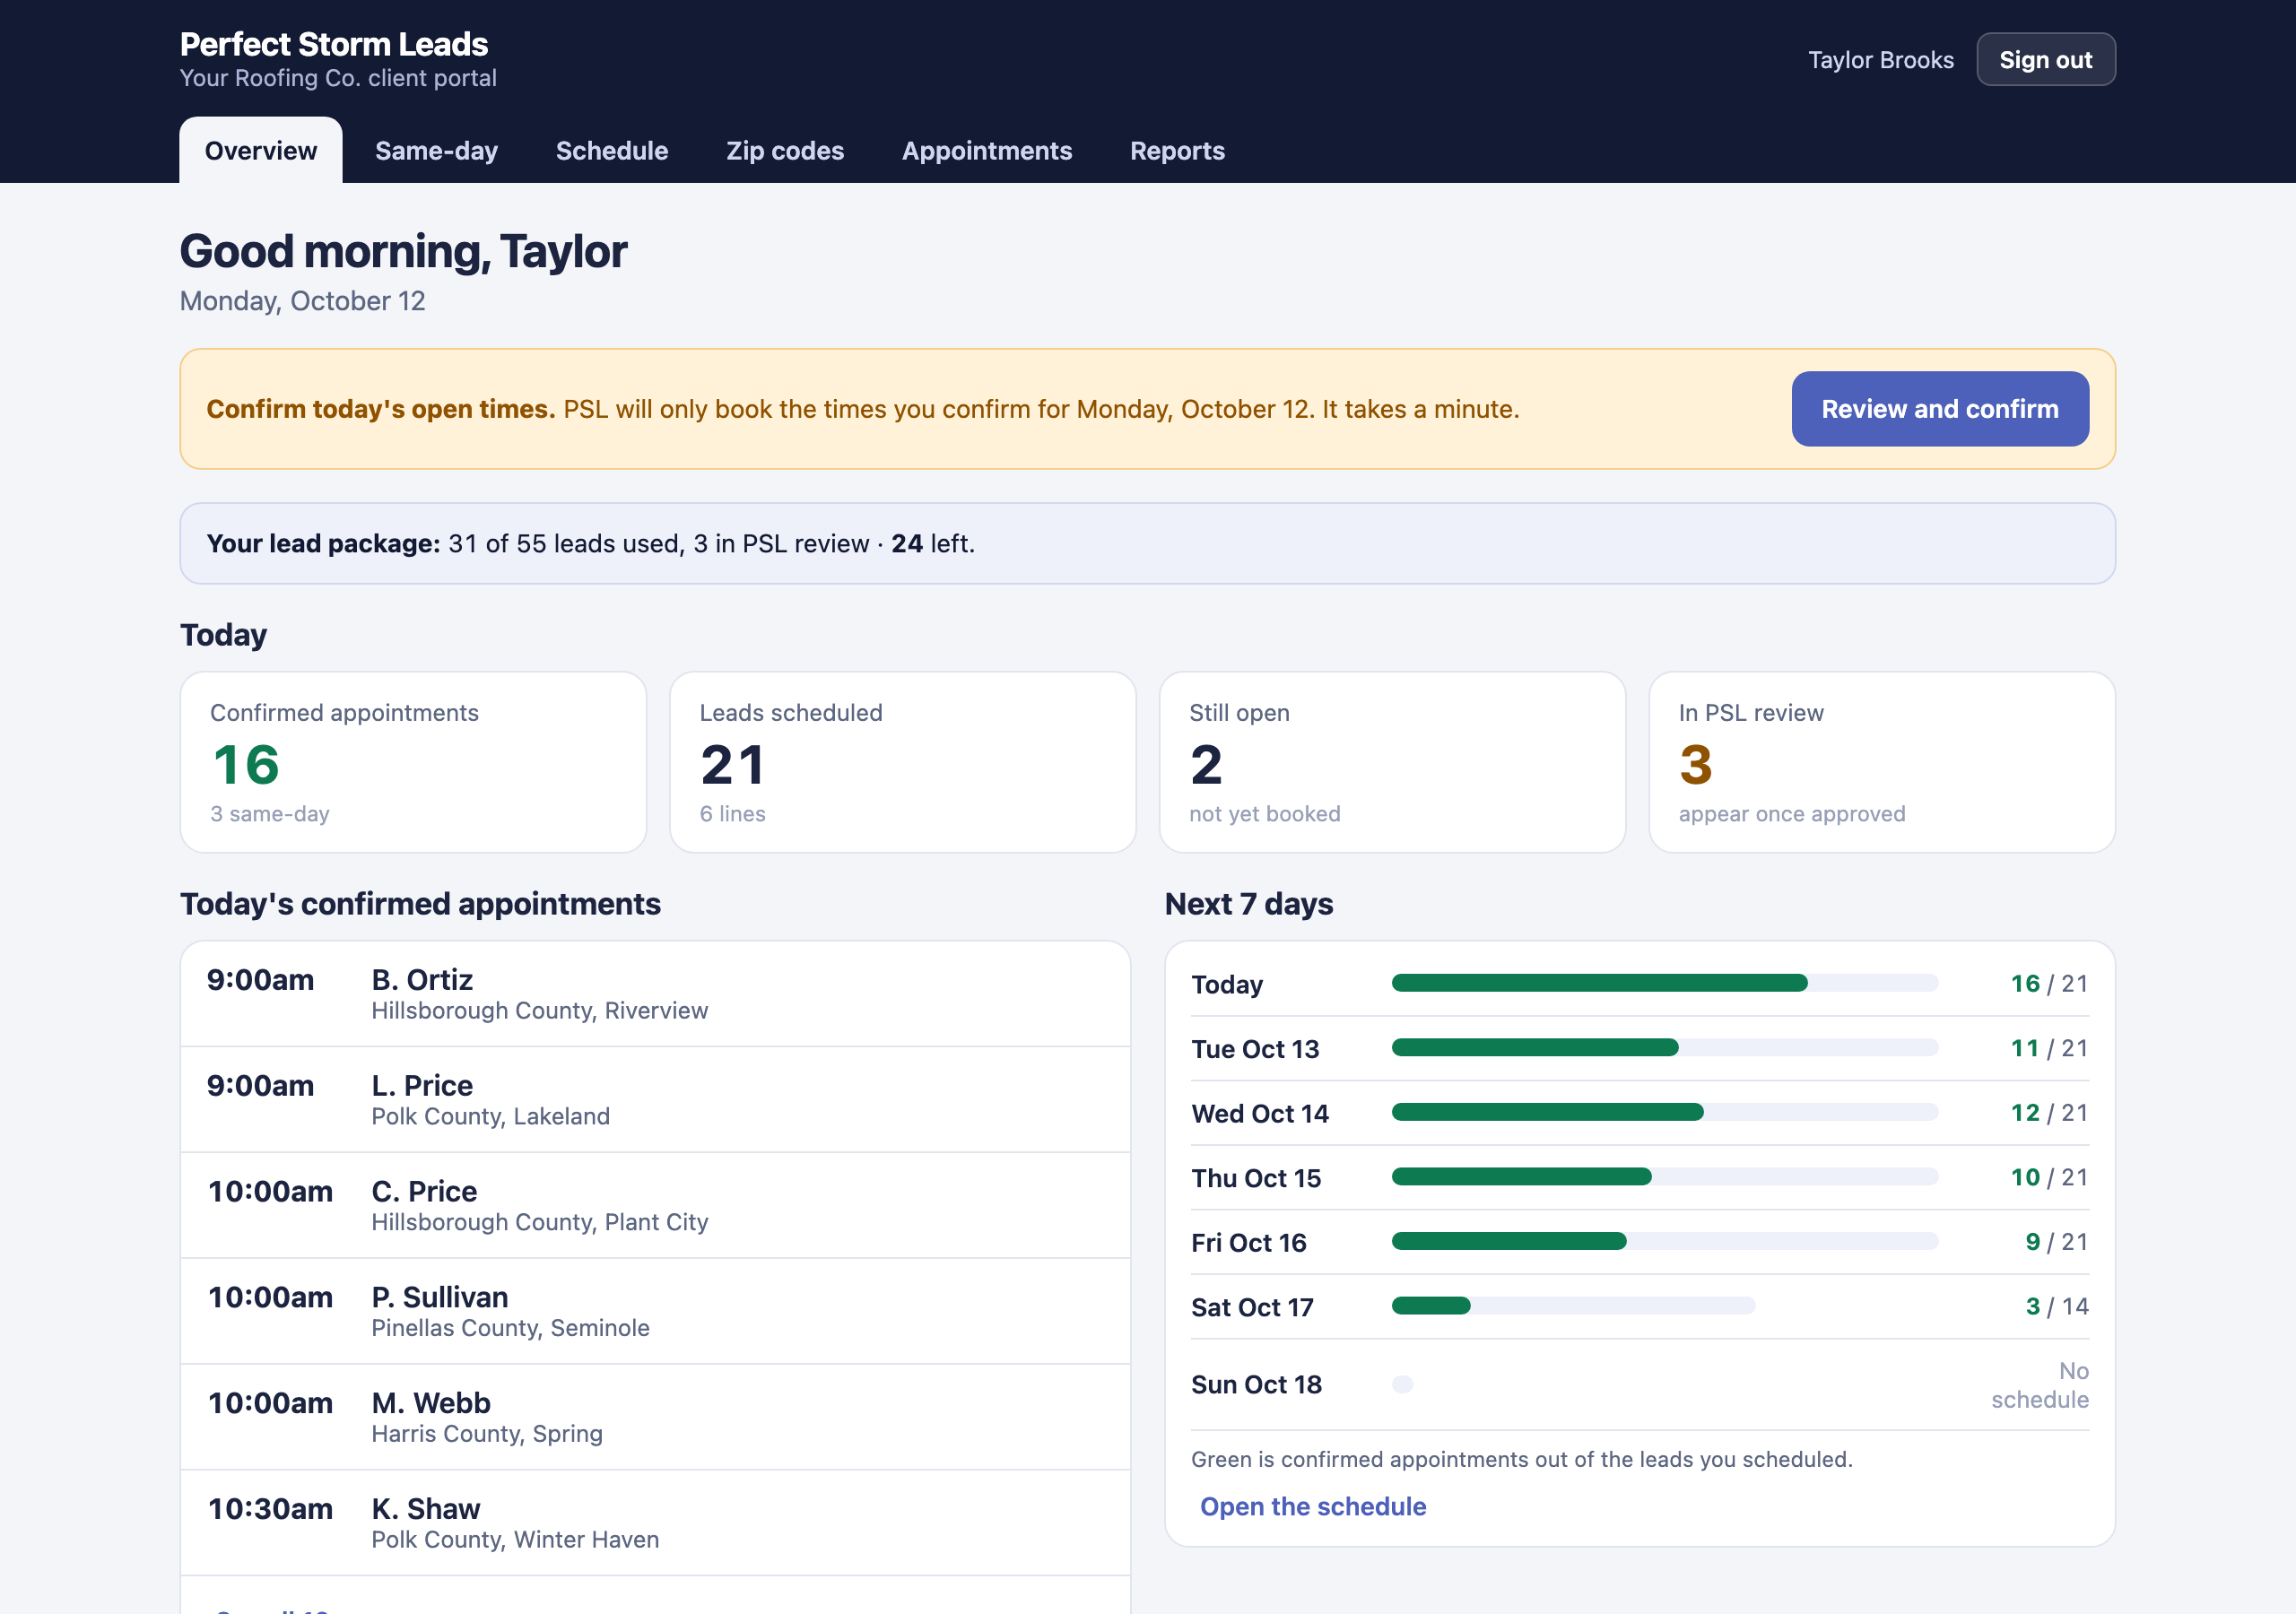This screenshot has height=1614, width=2296.
Task: Click the Tue Oct 13 progress bar
Action: tap(1665, 1048)
